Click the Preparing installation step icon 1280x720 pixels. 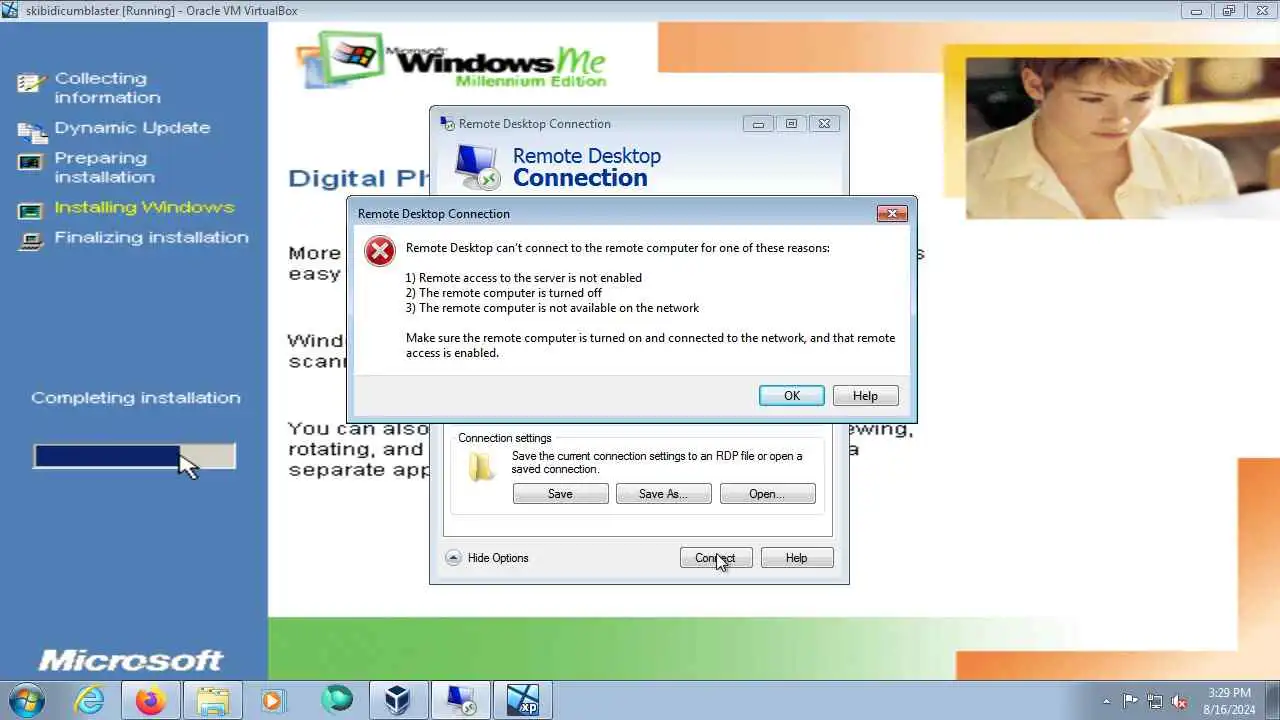tap(31, 161)
